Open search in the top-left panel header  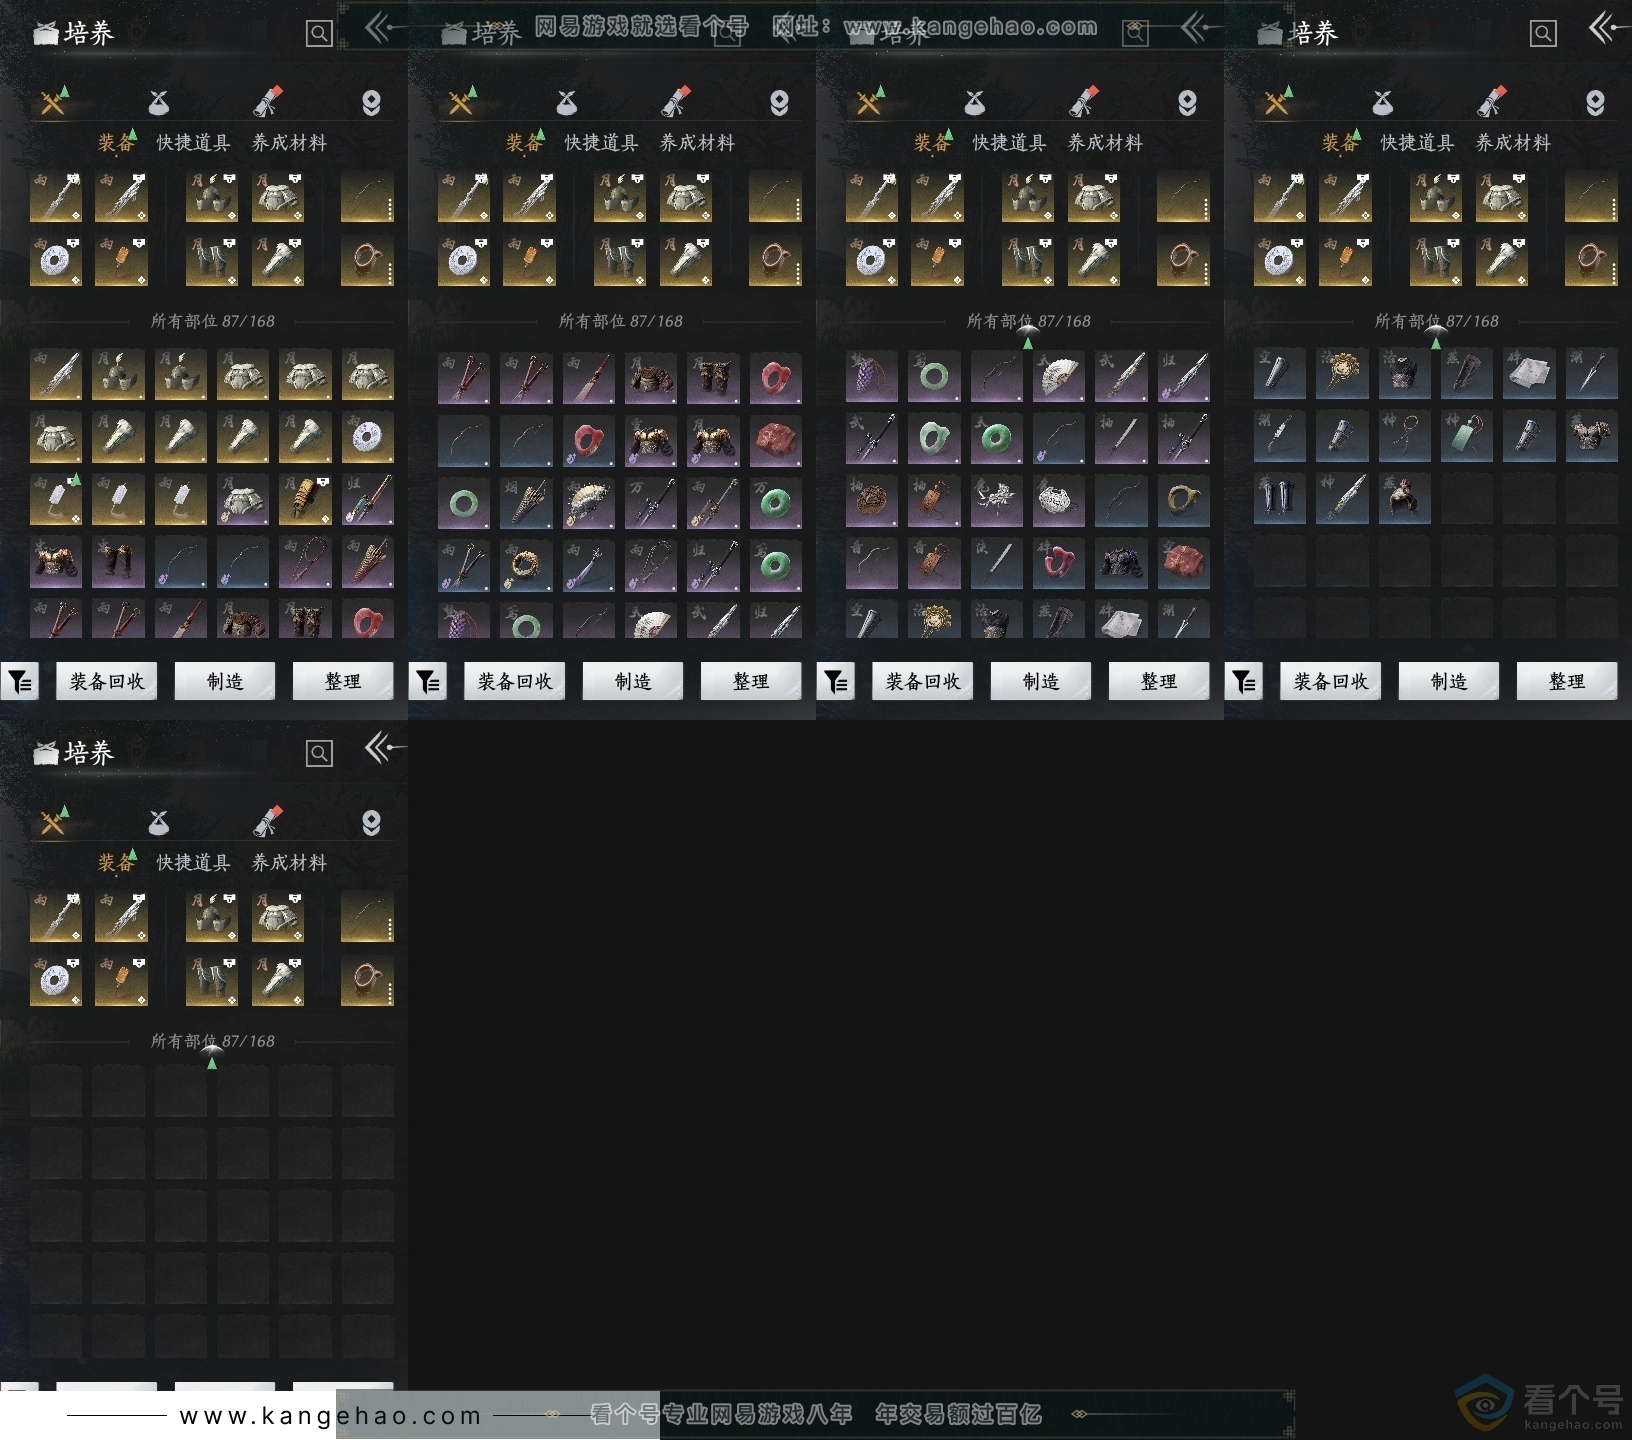(x=319, y=34)
